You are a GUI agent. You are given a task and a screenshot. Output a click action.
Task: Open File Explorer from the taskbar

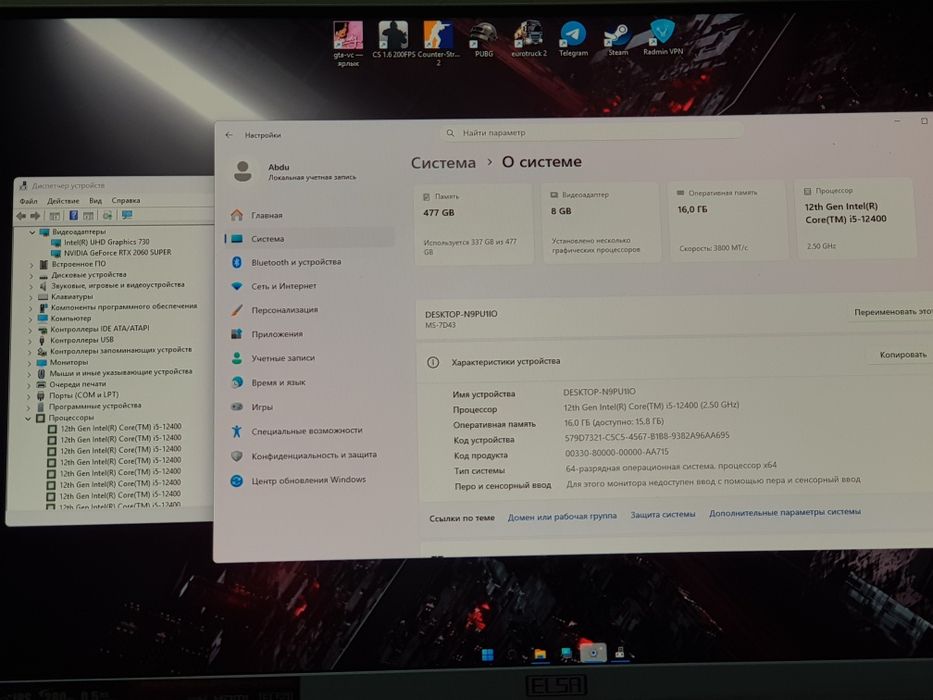click(540, 654)
